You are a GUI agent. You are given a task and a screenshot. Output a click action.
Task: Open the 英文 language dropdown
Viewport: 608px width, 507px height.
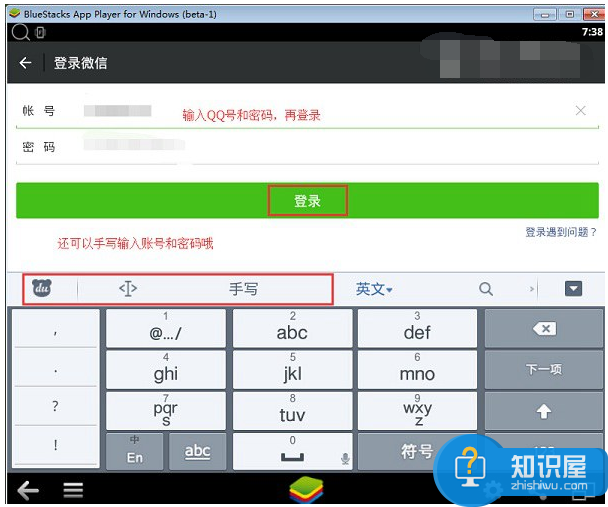pos(374,289)
